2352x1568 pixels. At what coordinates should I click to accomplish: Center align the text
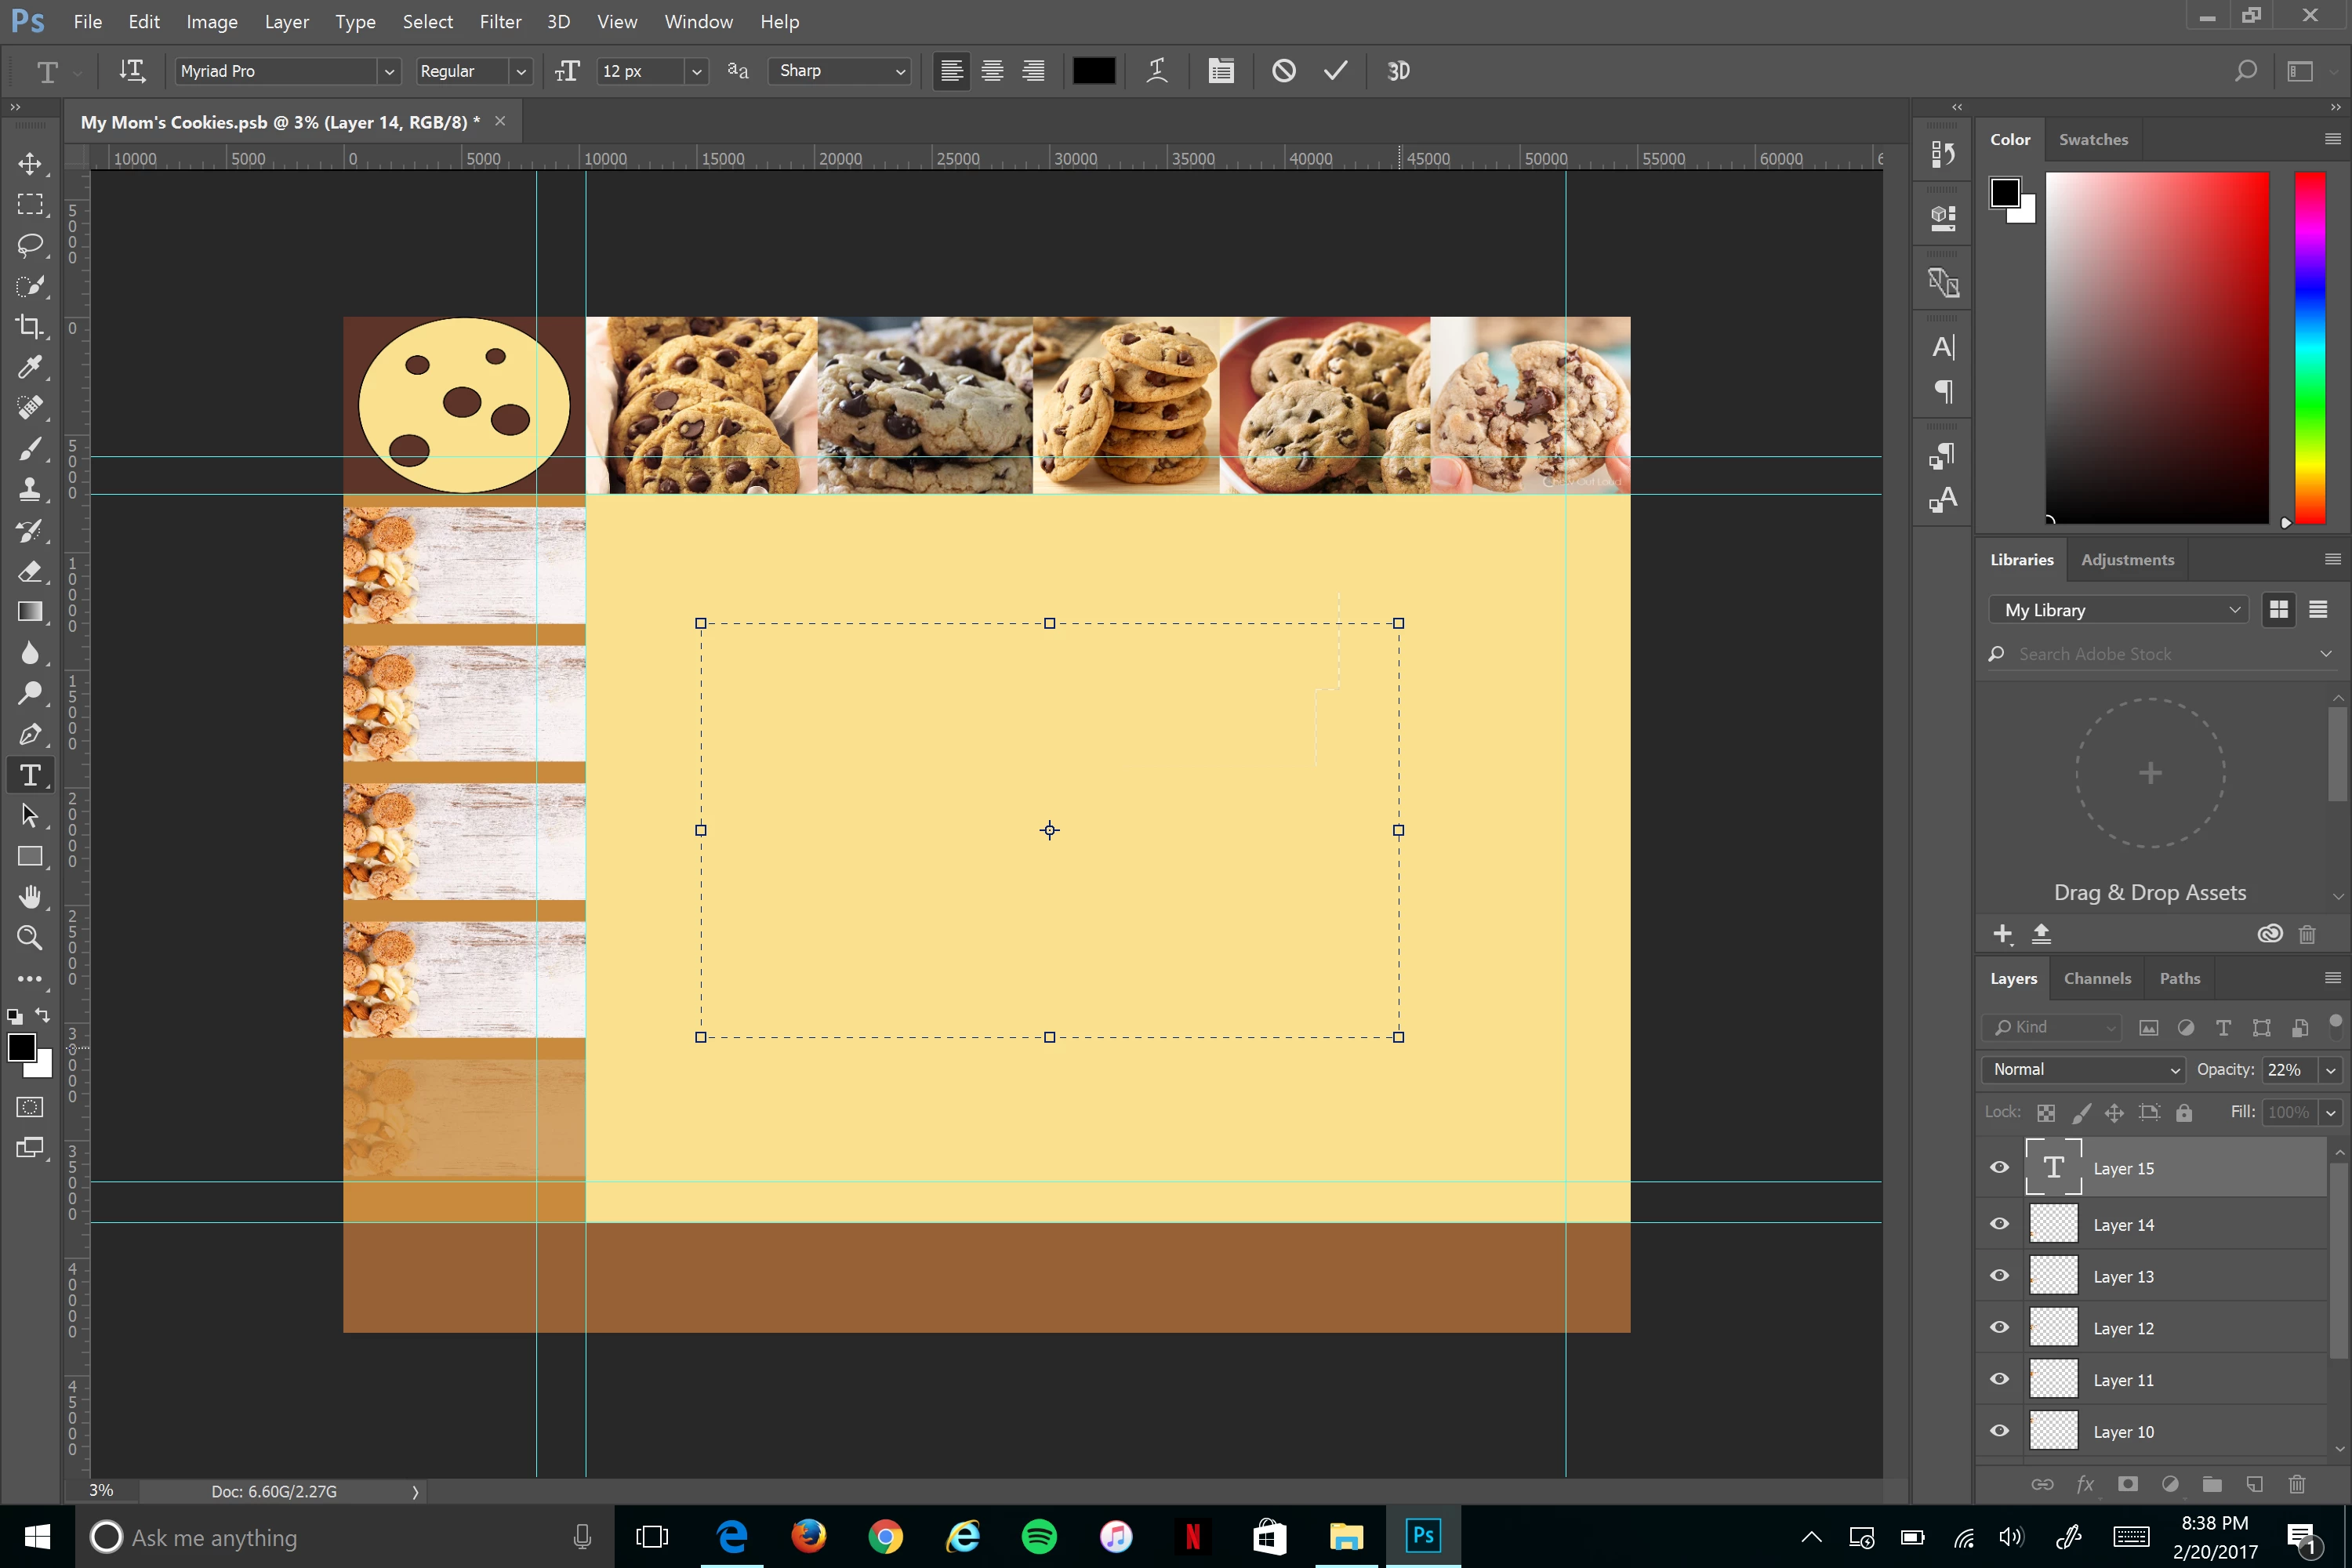click(992, 71)
